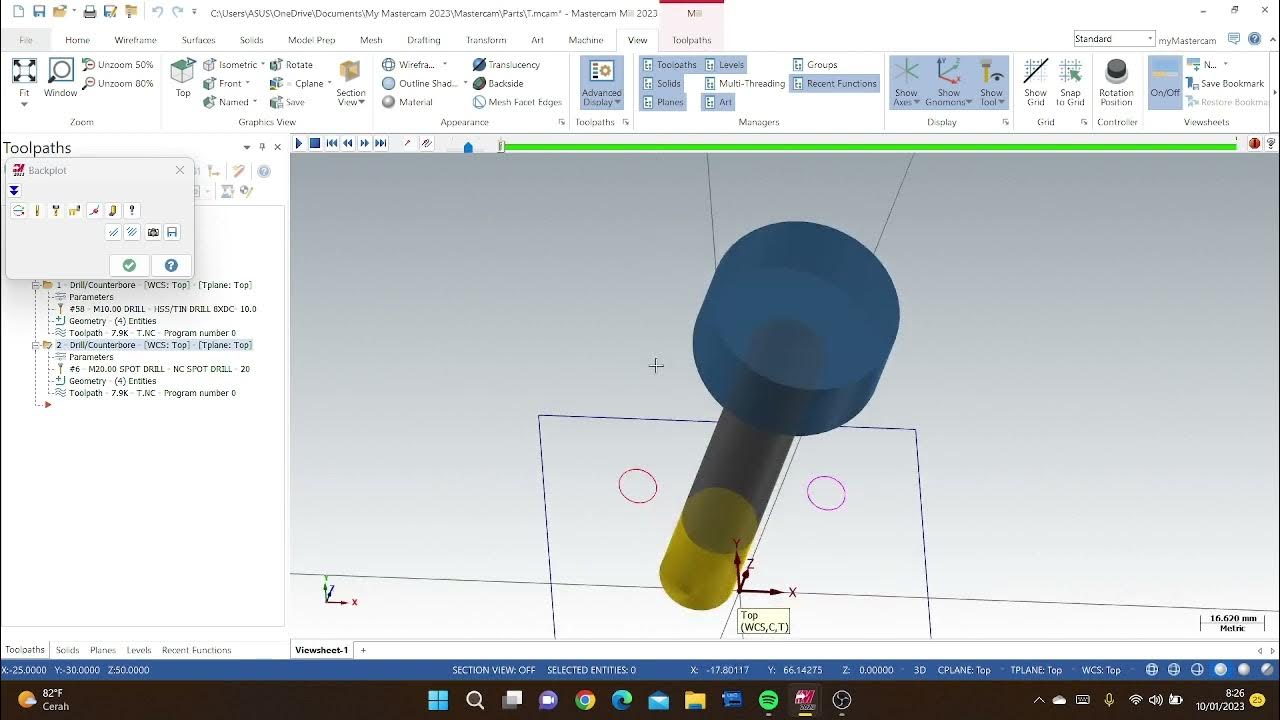Toggle Backside display
The image size is (1280, 720).
[498, 83]
